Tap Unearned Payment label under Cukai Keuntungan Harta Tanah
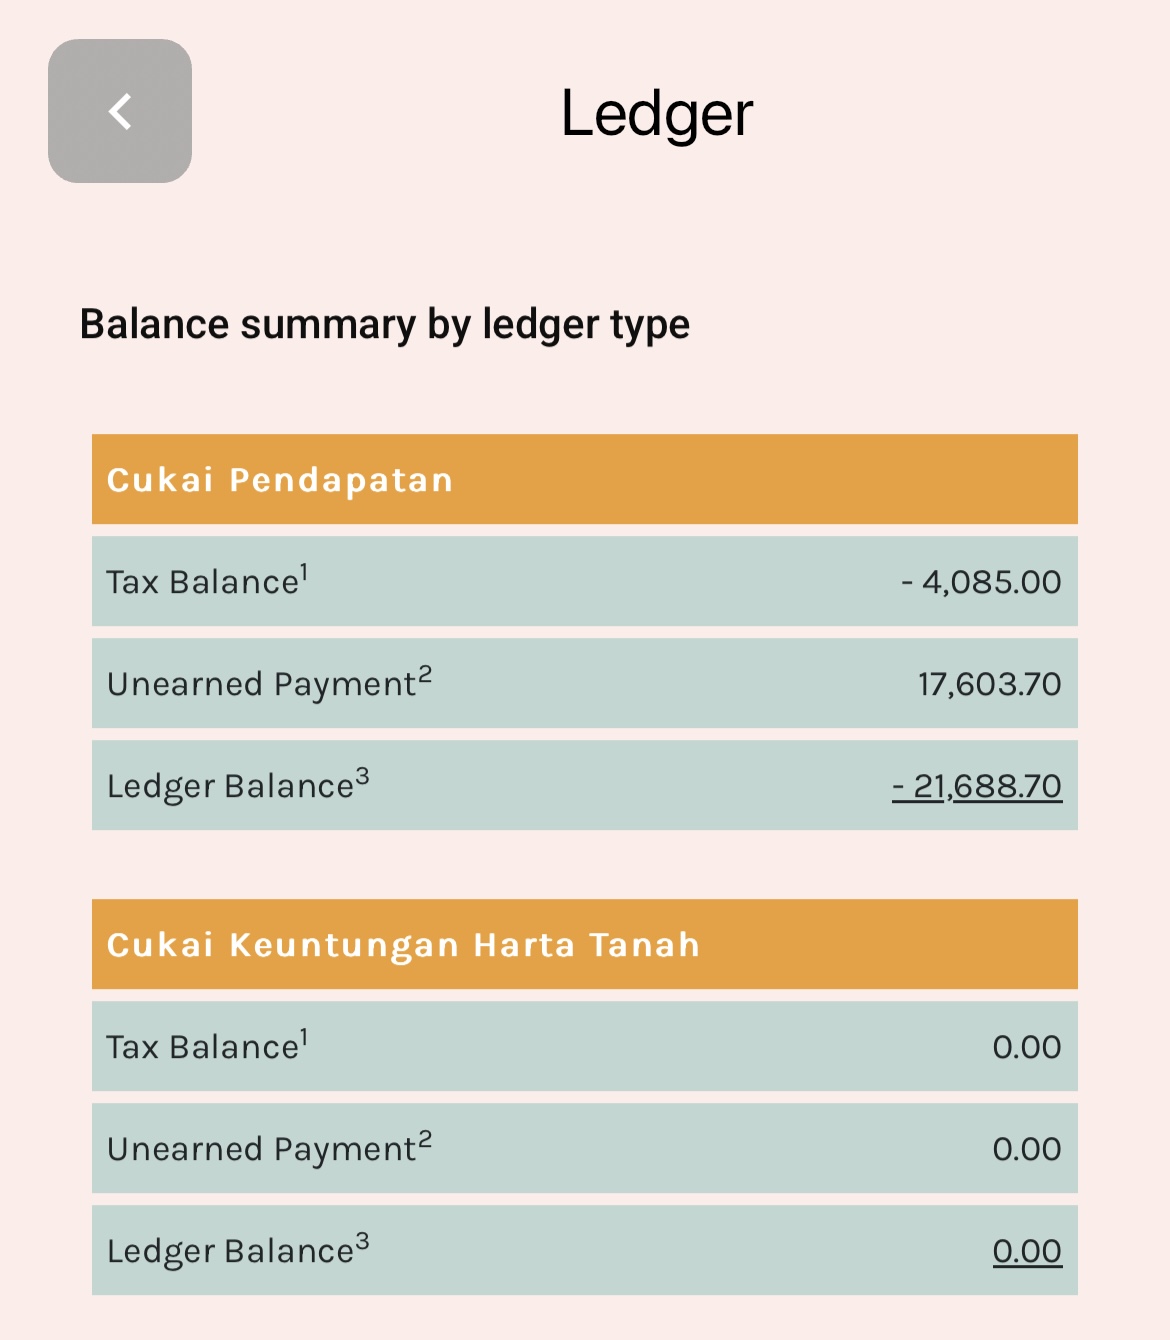The image size is (1170, 1340). coord(261,1150)
